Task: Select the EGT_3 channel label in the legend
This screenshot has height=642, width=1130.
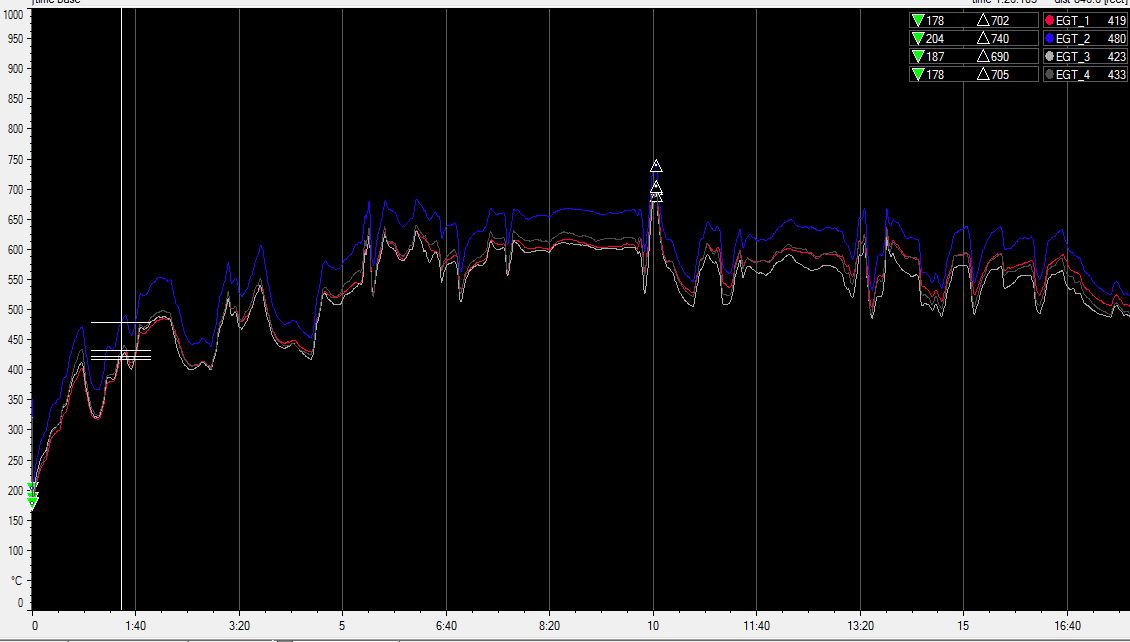Action: click(x=1073, y=57)
